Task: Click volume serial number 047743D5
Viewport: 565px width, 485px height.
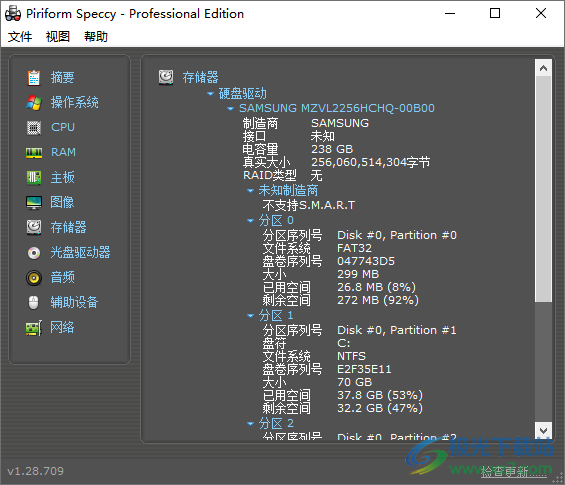Action: [x=366, y=261]
